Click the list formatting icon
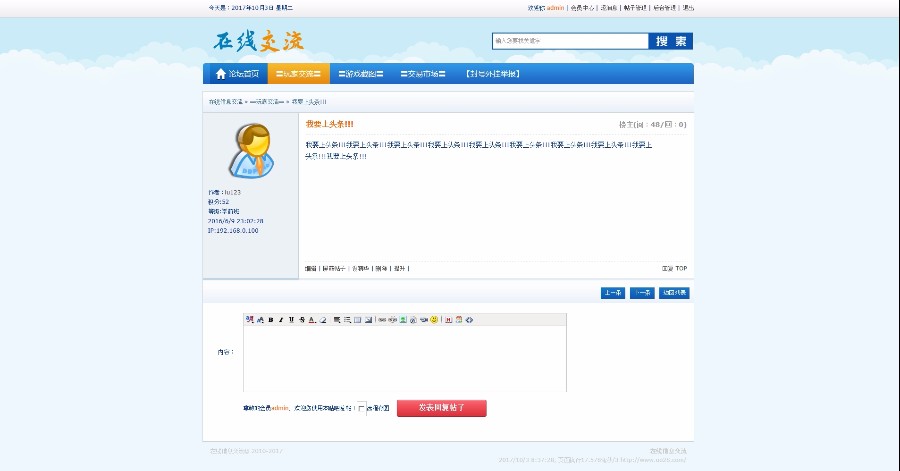 (347, 320)
